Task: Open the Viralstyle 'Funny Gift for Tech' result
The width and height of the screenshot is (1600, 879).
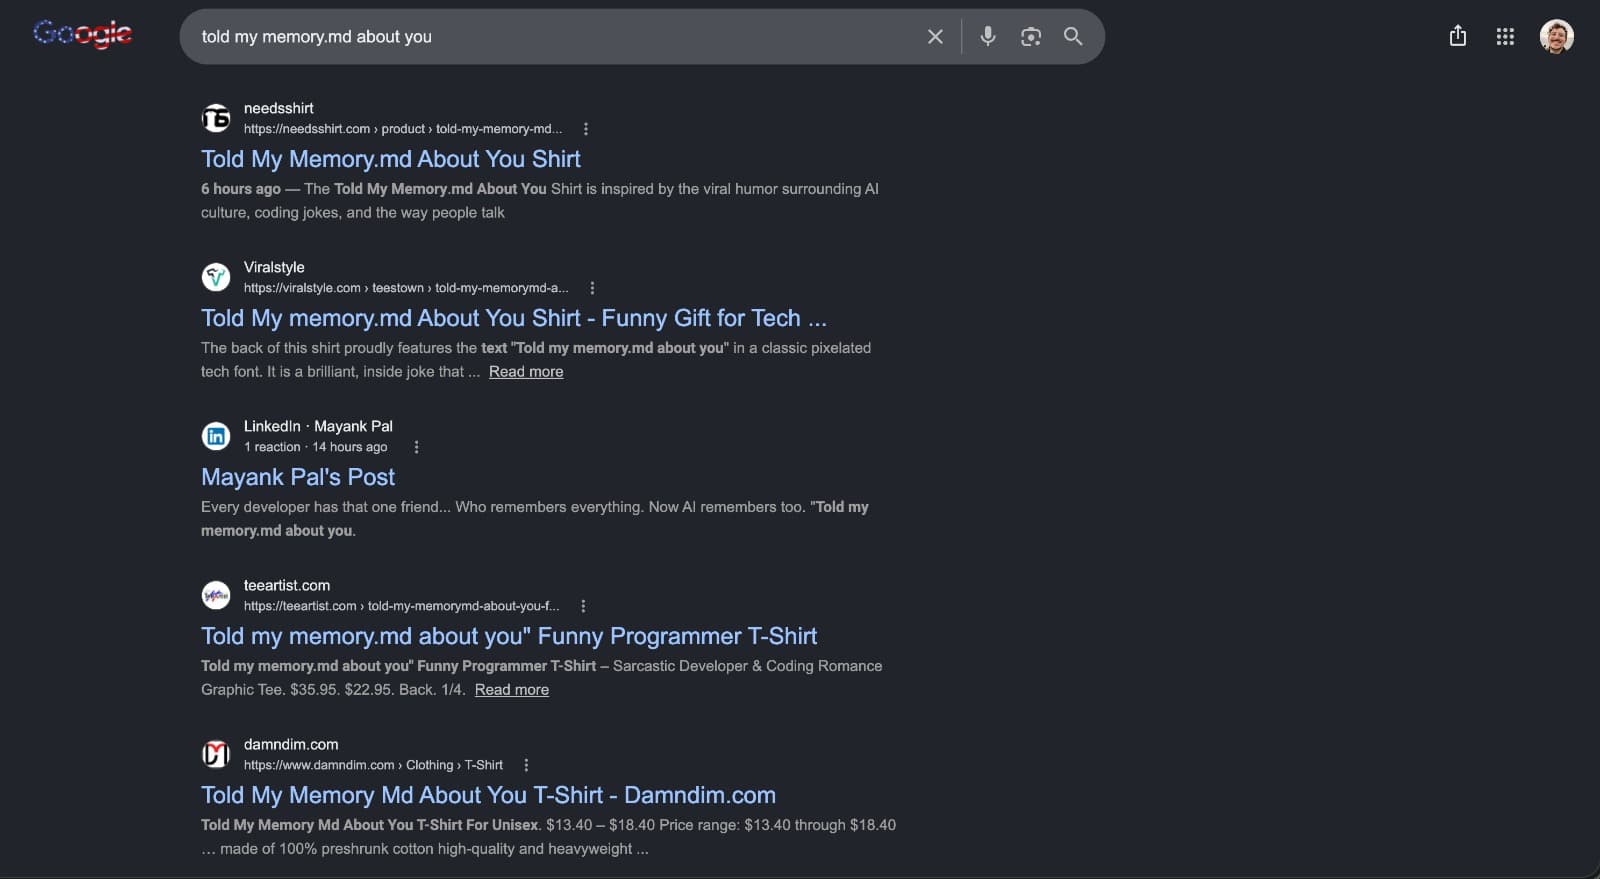Action: [514, 318]
